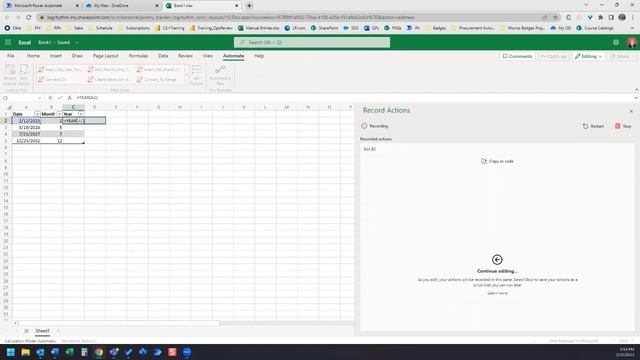
Task: Click the Restart recording icon
Action: tap(585, 126)
